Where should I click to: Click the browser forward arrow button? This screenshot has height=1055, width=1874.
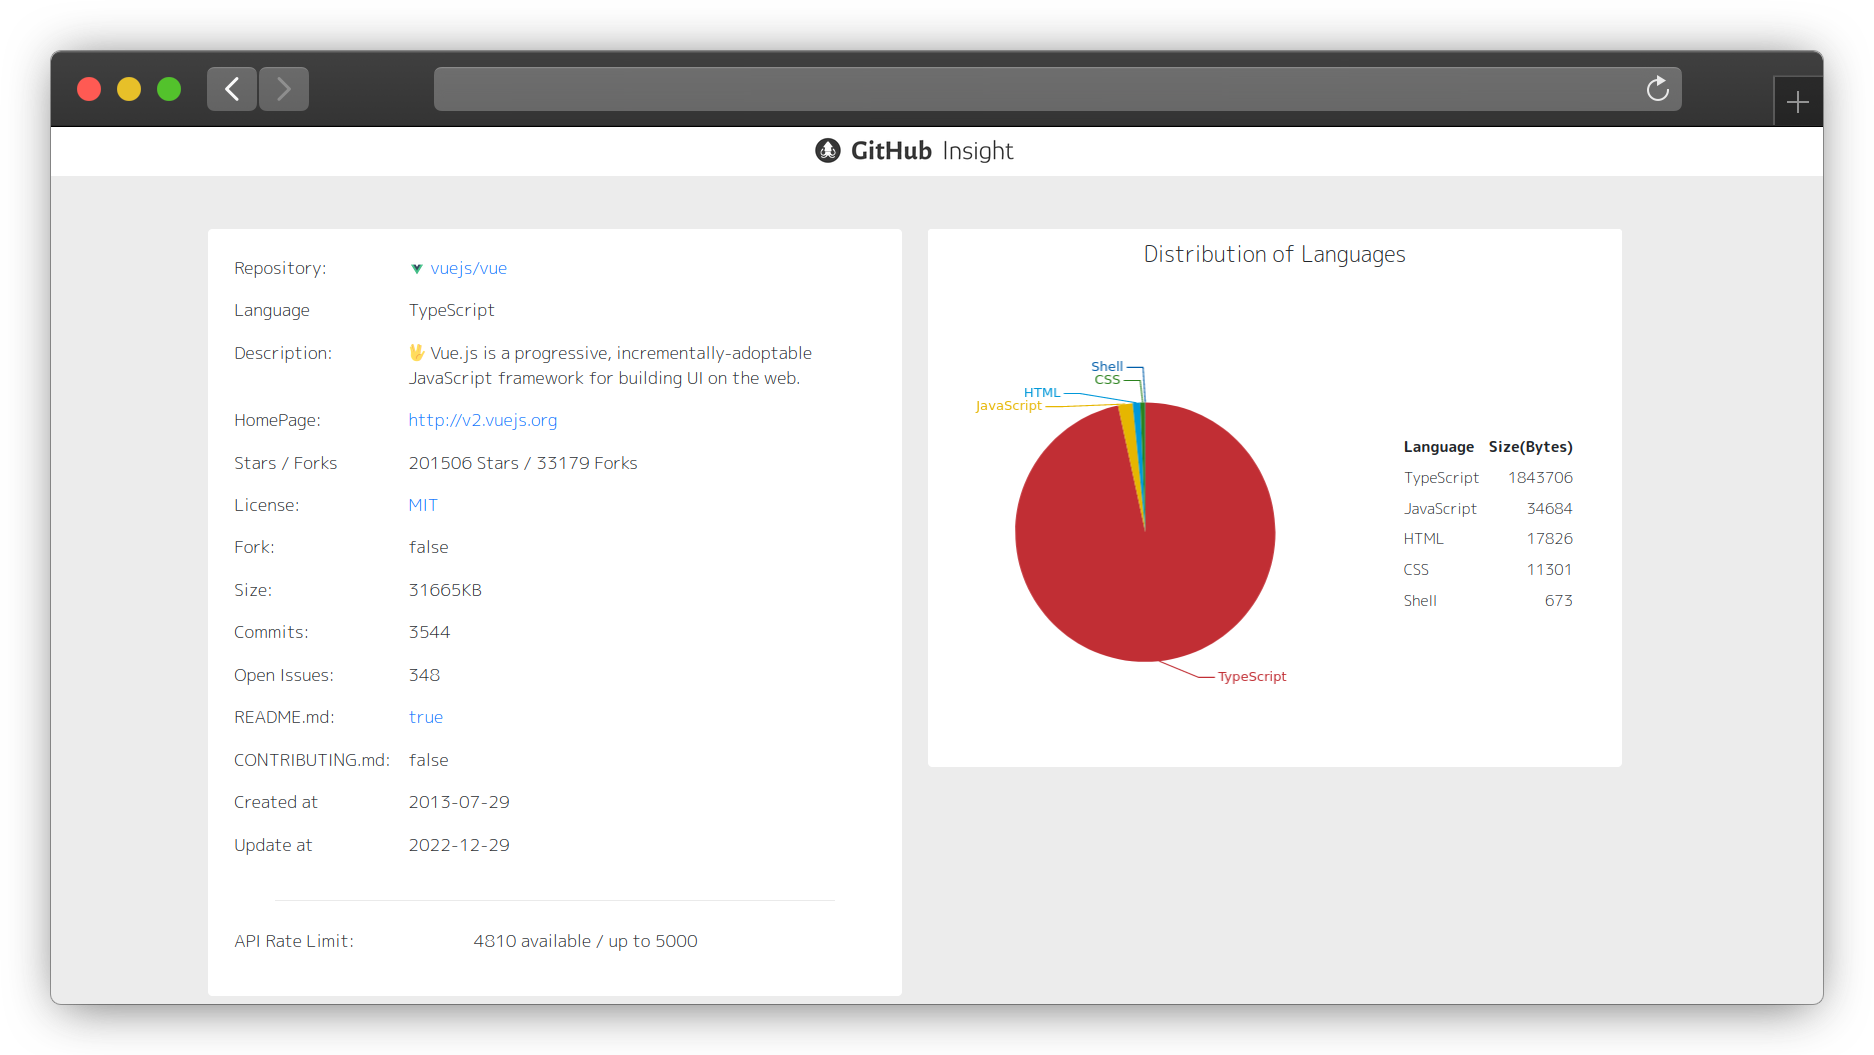click(284, 89)
